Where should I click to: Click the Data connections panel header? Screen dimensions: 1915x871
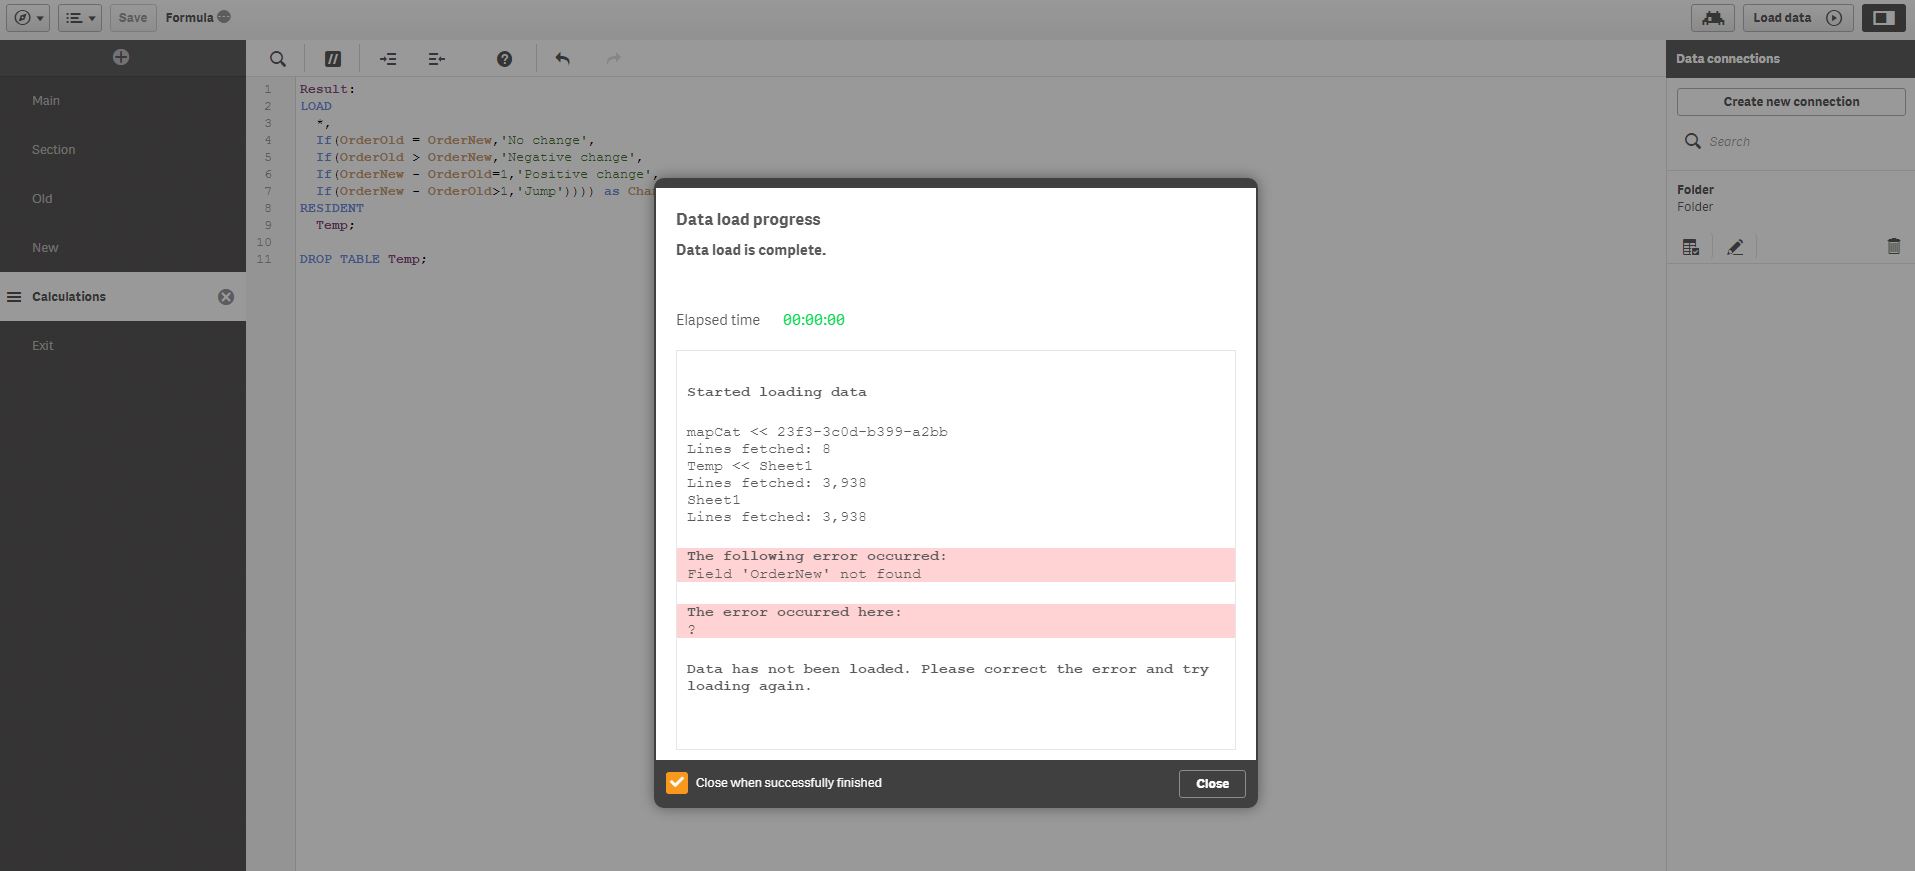pyautogui.click(x=1790, y=59)
